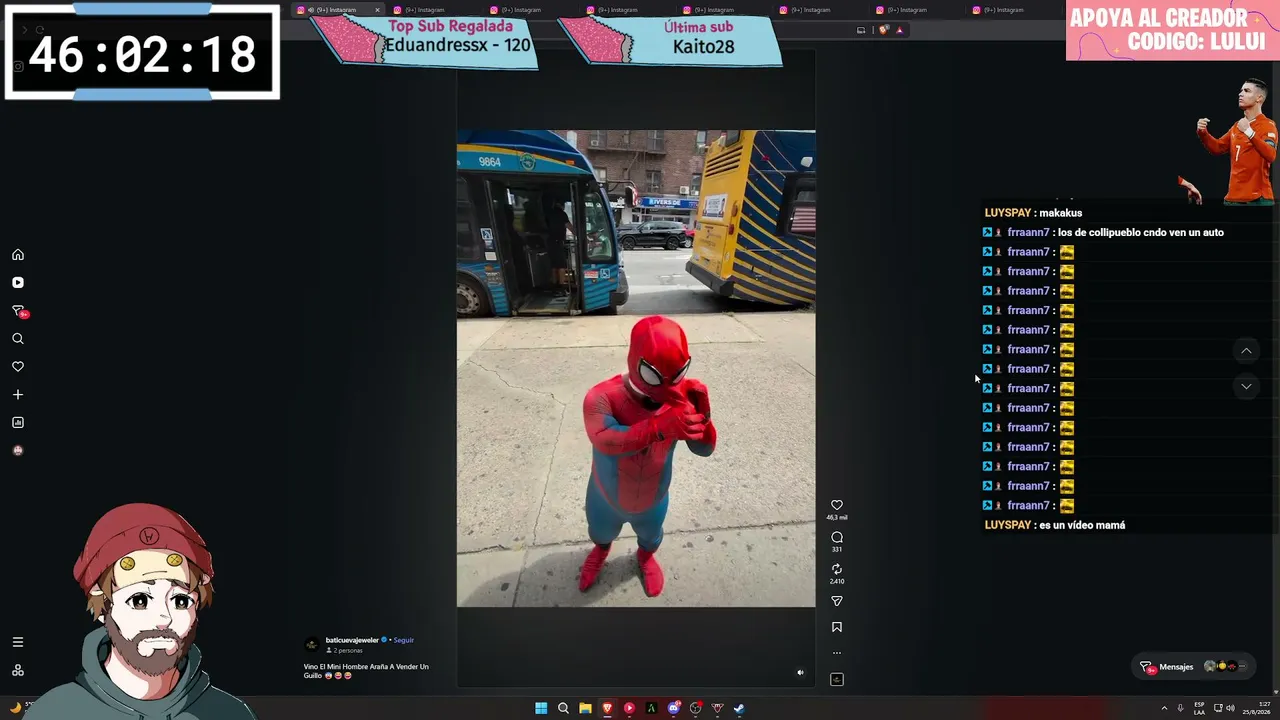This screenshot has height=720, width=1280.
Task: Open the baticuevajeweler profile link
Action: [352, 640]
